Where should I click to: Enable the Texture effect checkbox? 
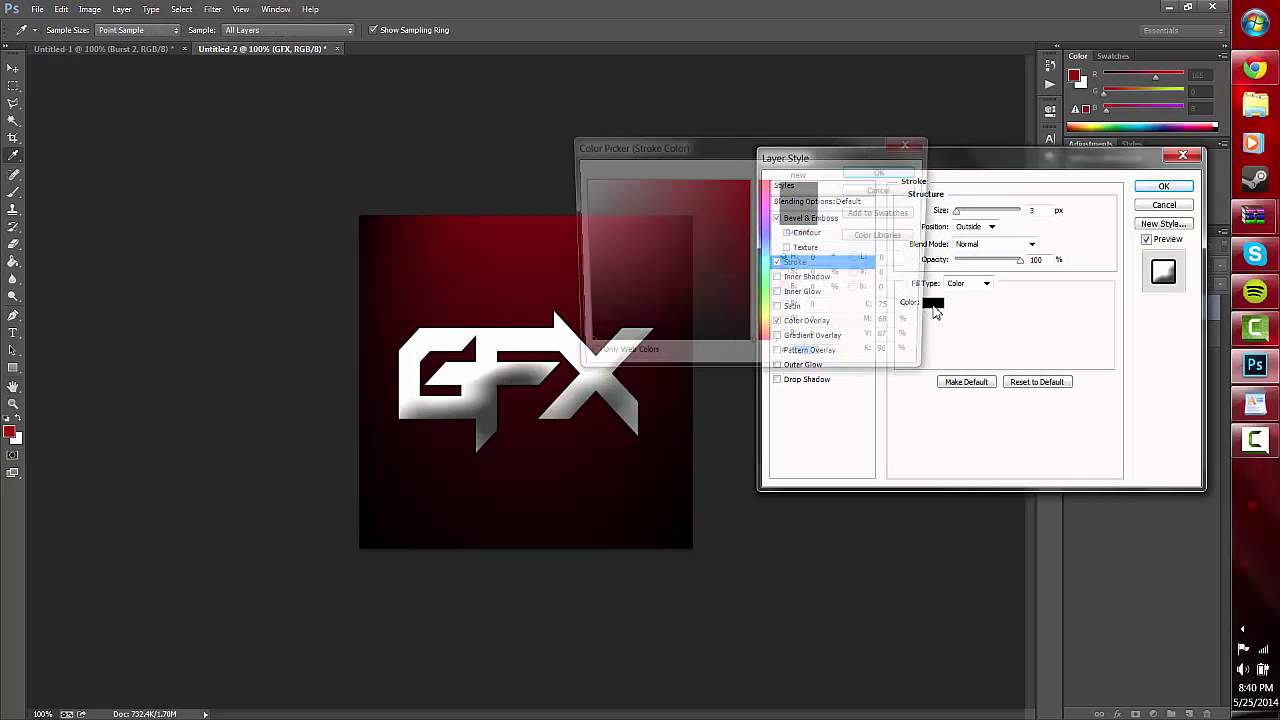pos(787,247)
